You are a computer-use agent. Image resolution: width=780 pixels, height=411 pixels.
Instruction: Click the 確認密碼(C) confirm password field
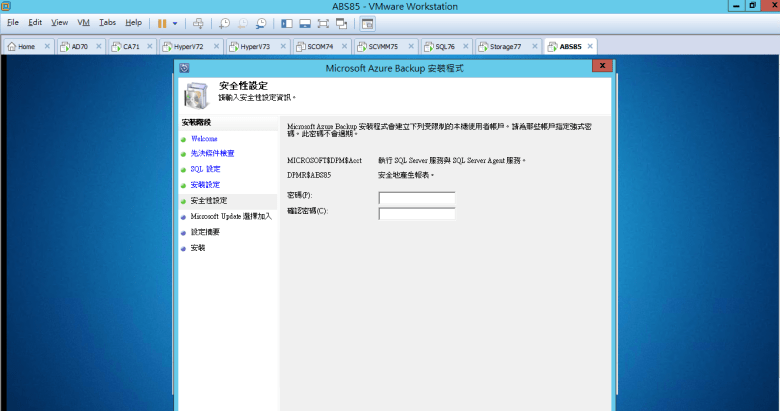click(416, 213)
